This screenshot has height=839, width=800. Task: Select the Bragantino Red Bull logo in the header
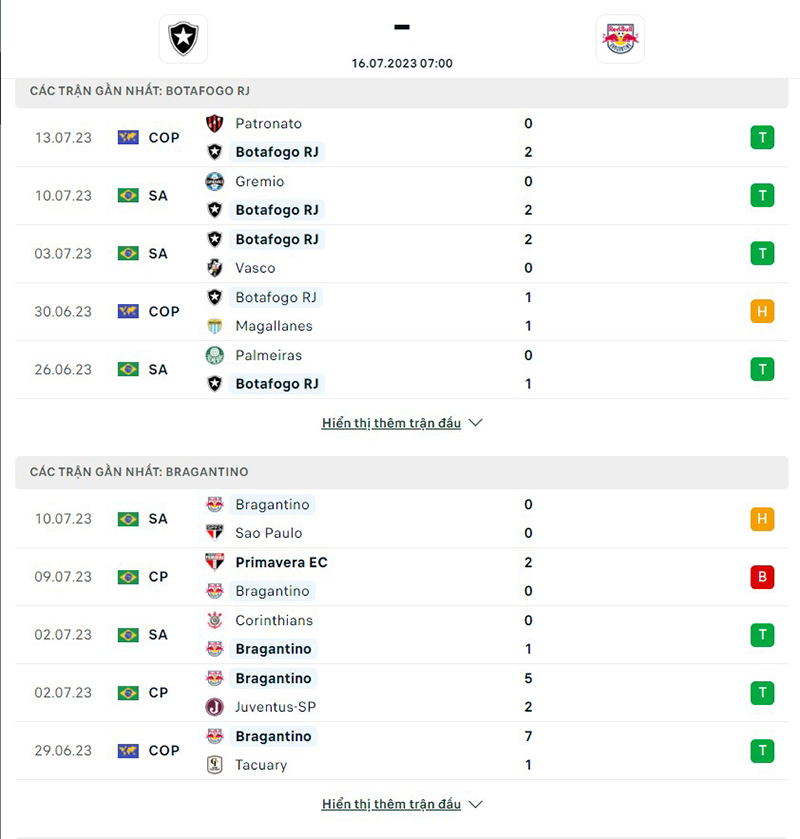[x=620, y=39]
